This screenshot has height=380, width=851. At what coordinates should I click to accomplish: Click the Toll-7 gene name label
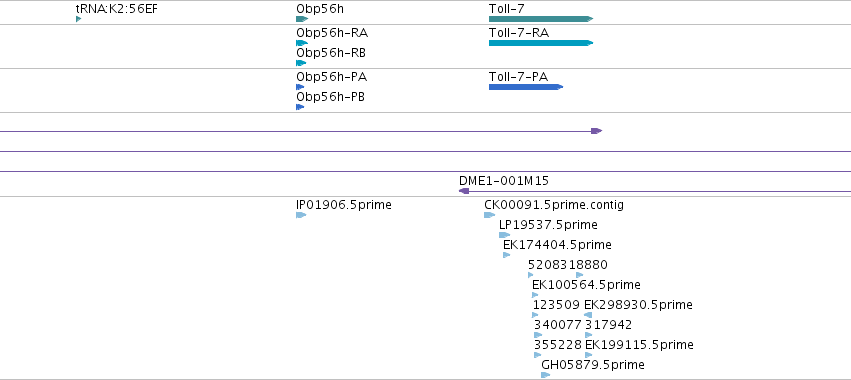(x=507, y=9)
